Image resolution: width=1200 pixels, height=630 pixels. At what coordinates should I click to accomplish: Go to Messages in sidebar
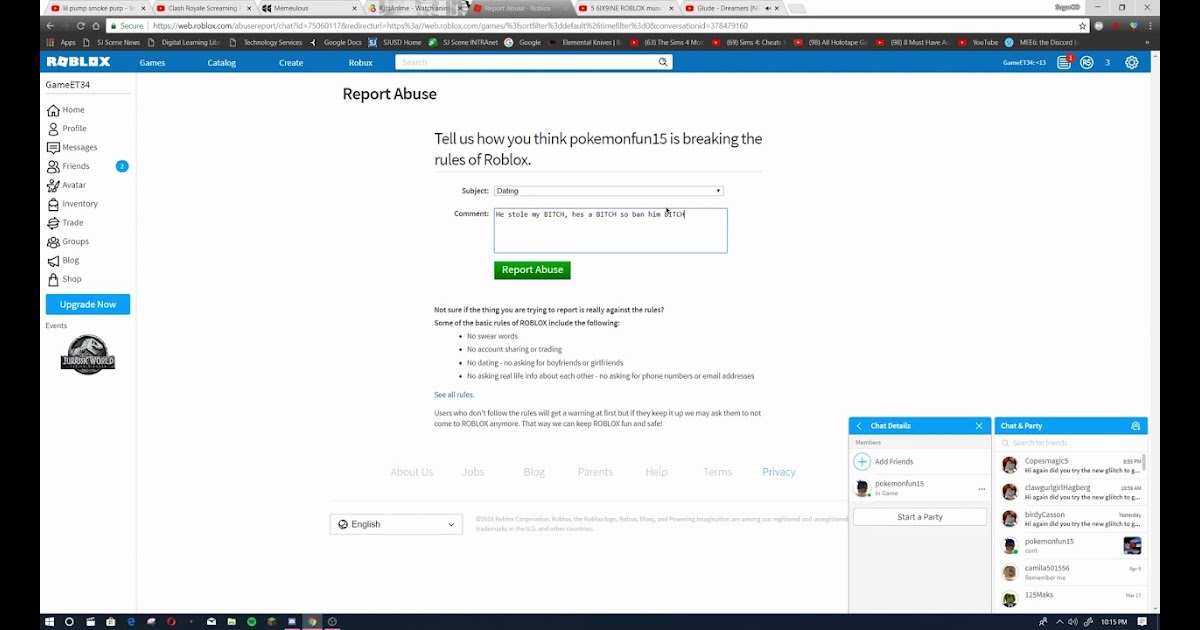72,148
